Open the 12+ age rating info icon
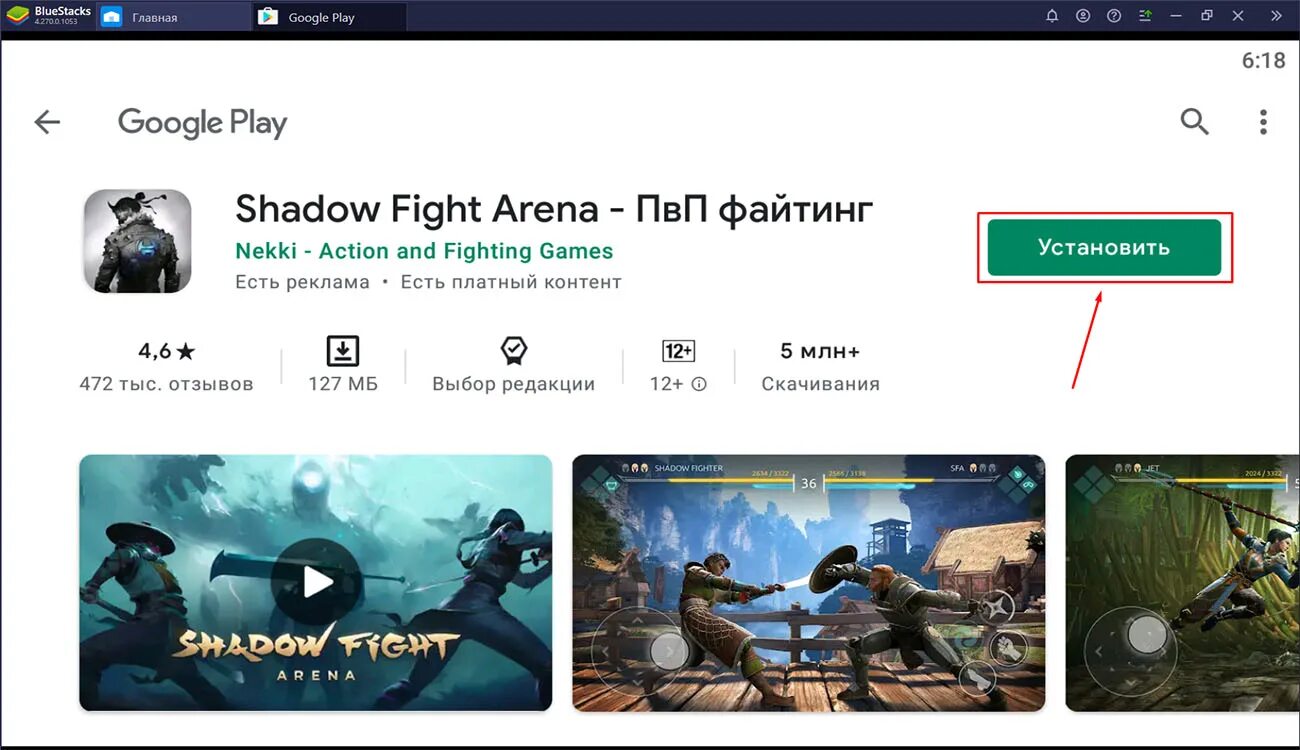1300x750 pixels. coord(699,384)
